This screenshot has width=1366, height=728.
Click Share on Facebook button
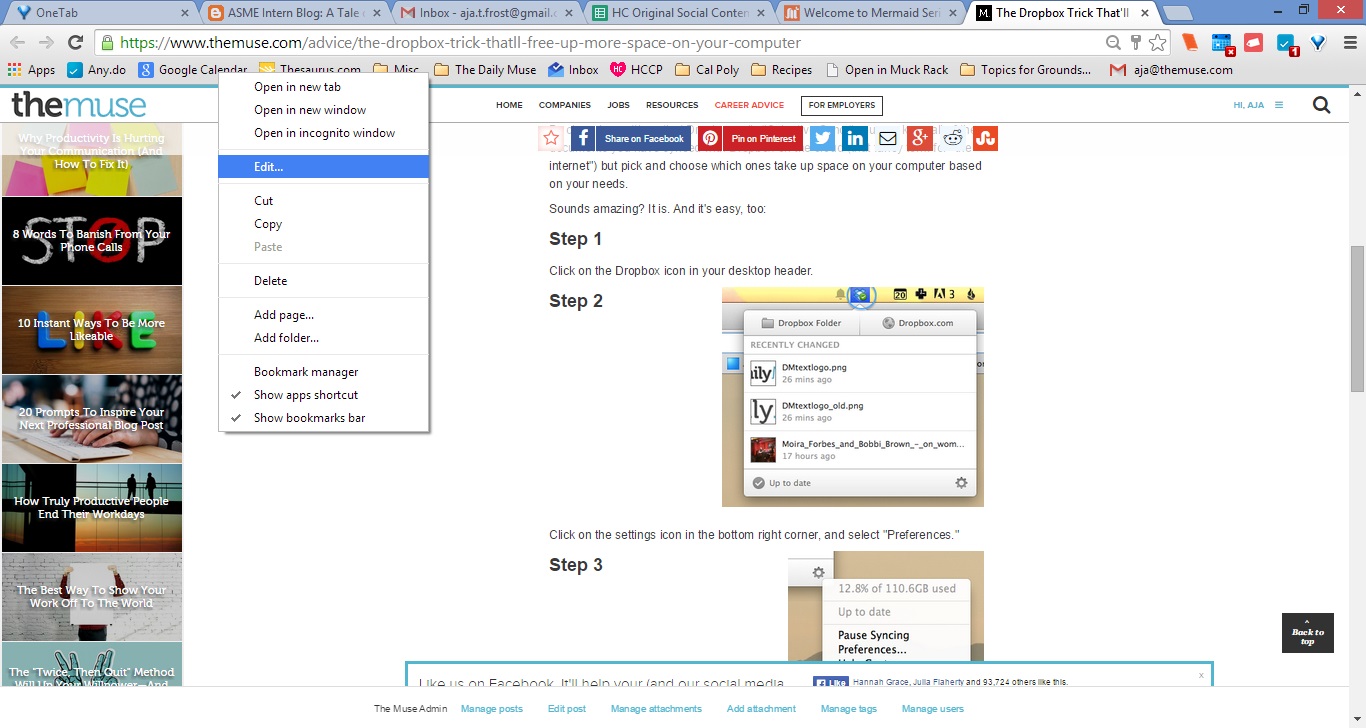632,138
